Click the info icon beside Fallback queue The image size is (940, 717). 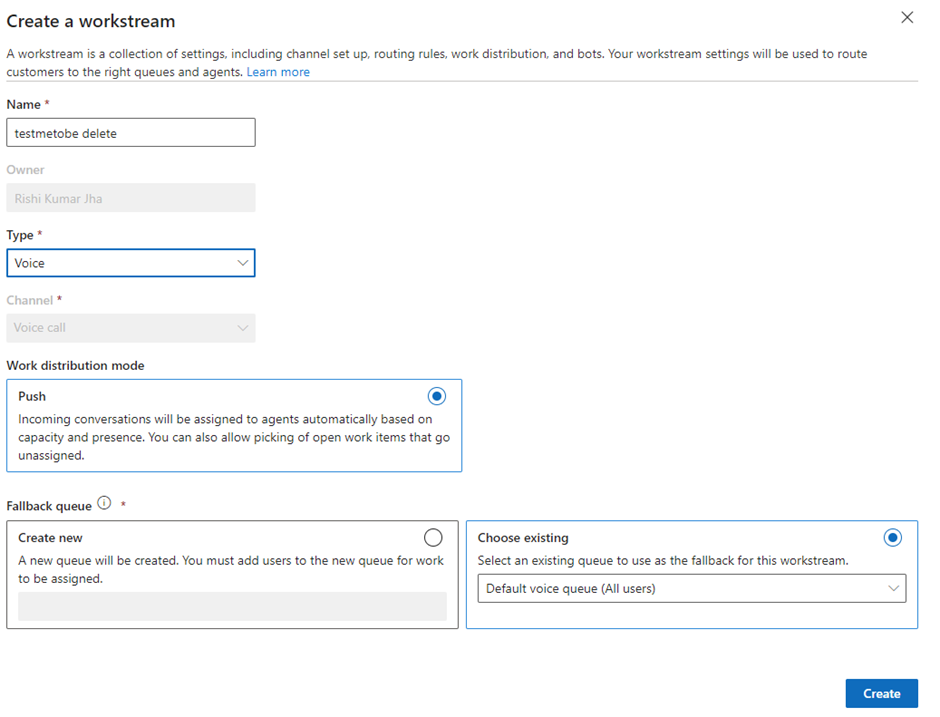pyautogui.click(x=105, y=505)
